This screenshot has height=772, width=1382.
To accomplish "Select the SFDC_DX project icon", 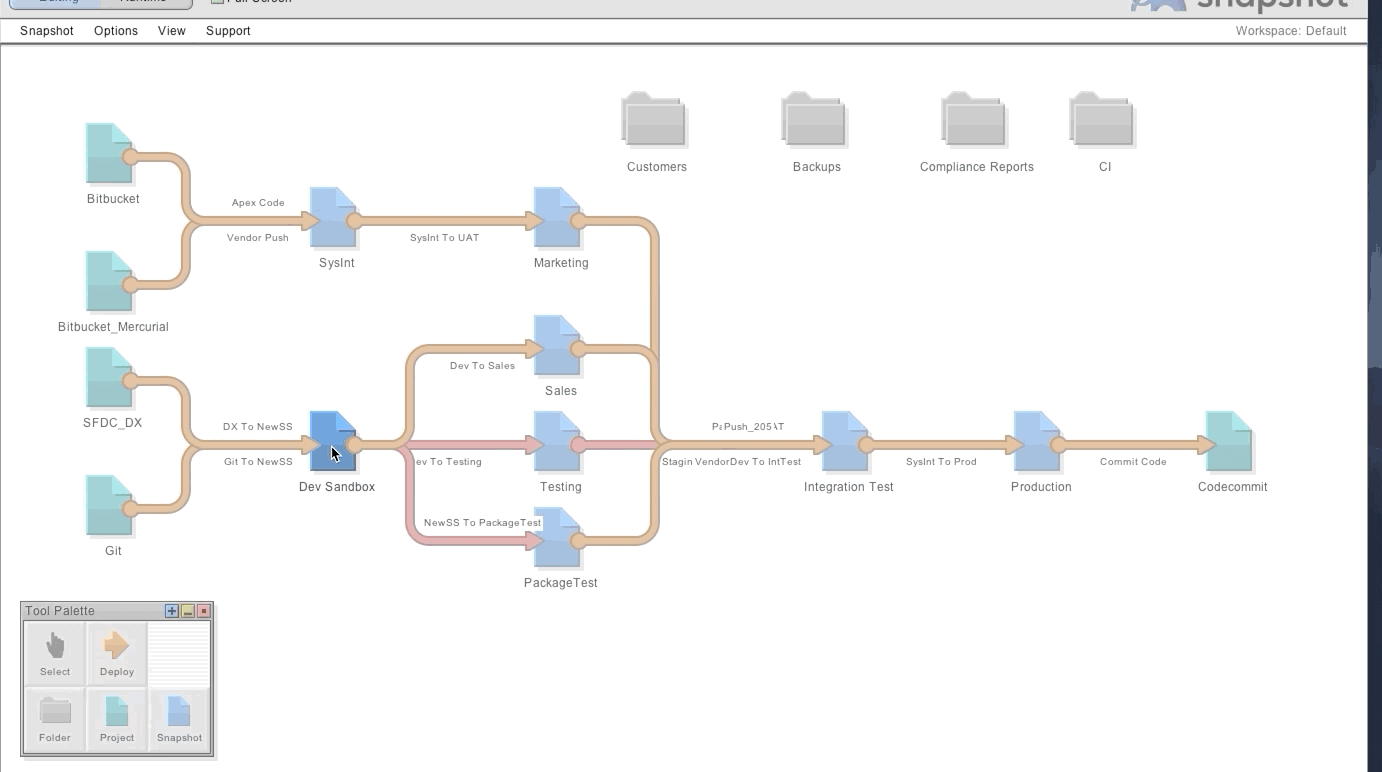I will [x=109, y=378].
